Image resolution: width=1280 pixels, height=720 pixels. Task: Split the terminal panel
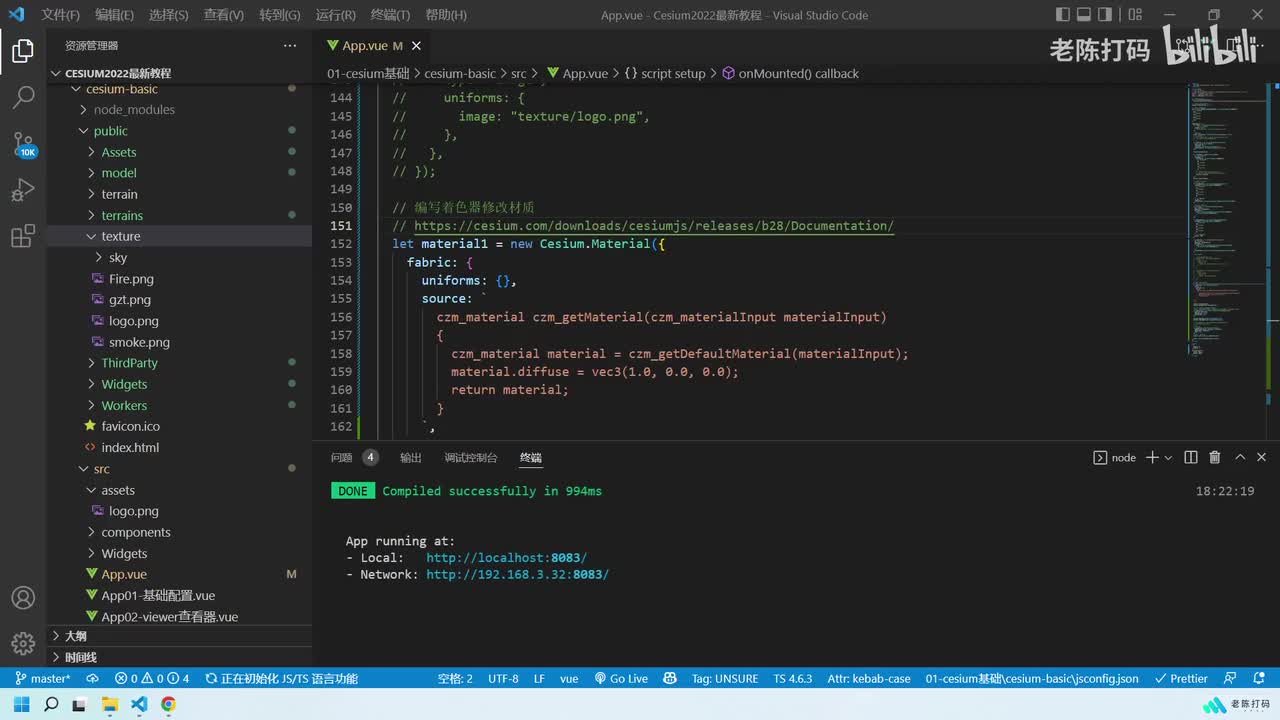1191,457
